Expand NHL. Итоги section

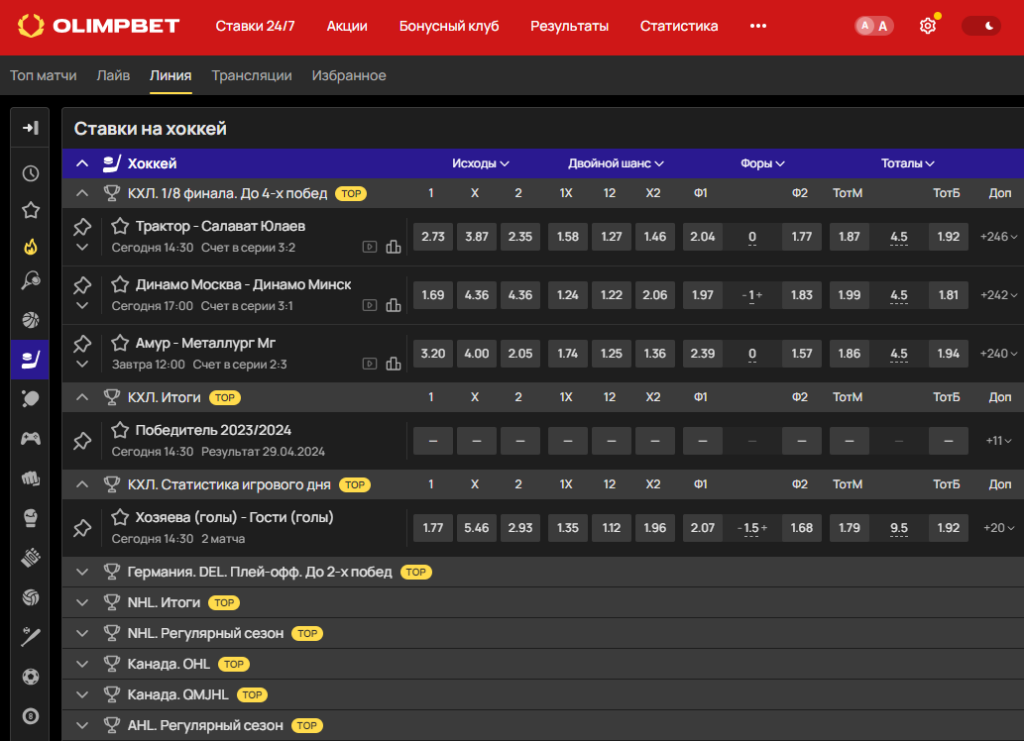pyautogui.click(x=82, y=603)
